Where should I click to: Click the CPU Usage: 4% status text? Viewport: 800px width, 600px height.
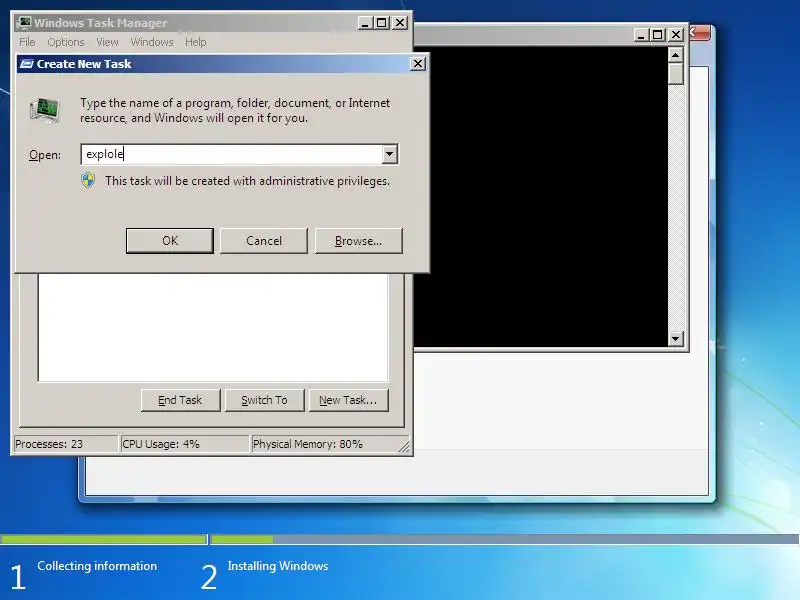click(161, 444)
